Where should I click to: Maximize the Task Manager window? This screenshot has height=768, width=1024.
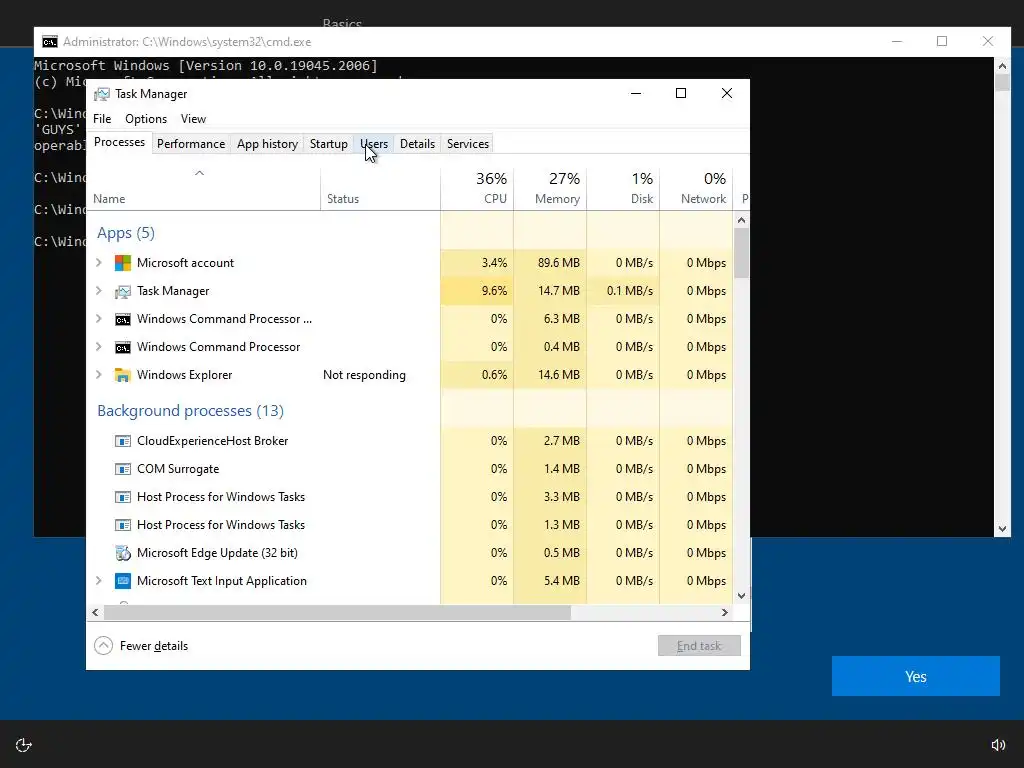pyautogui.click(x=680, y=93)
